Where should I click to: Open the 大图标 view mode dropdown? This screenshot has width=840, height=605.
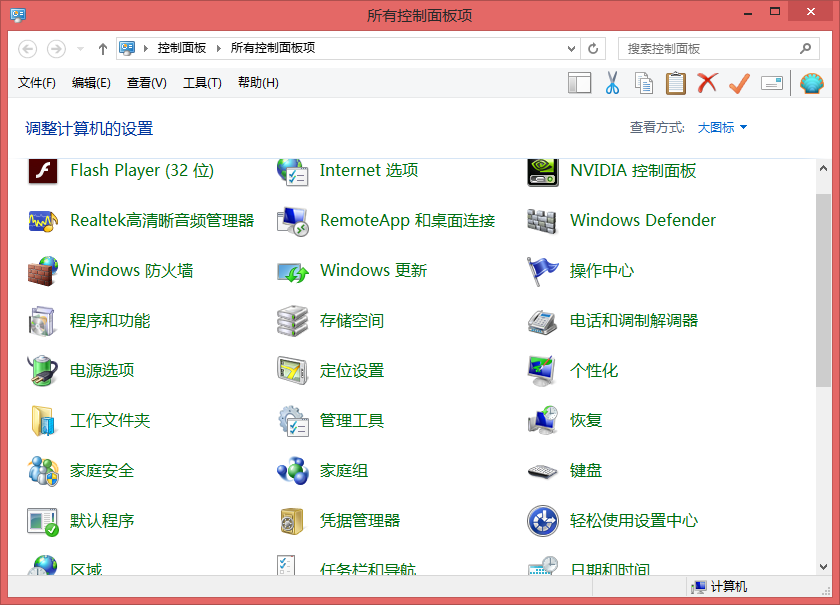pyautogui.click(x=722, y=128)
